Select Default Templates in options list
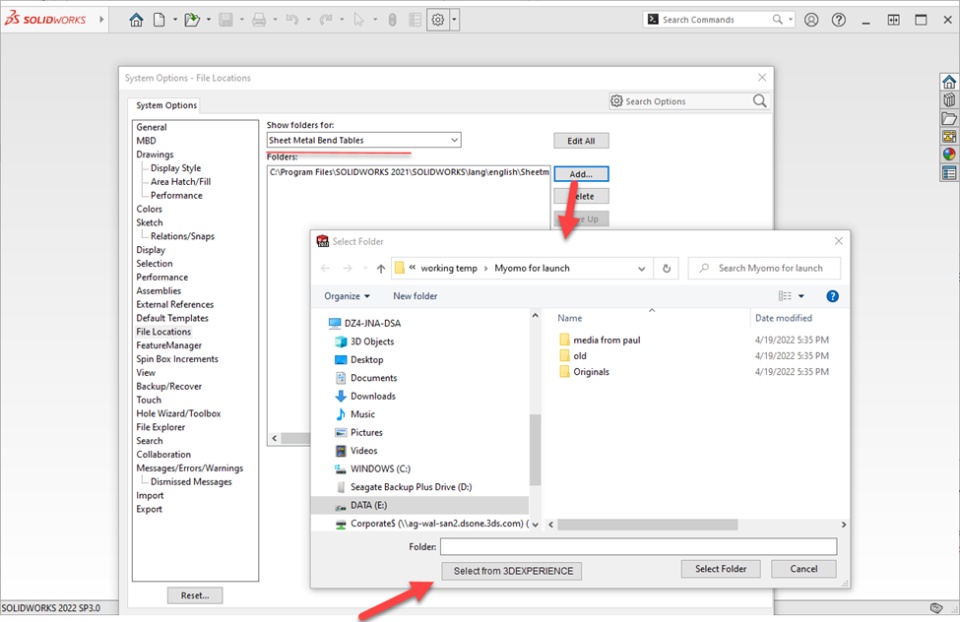960x622 pixels. 172,318
